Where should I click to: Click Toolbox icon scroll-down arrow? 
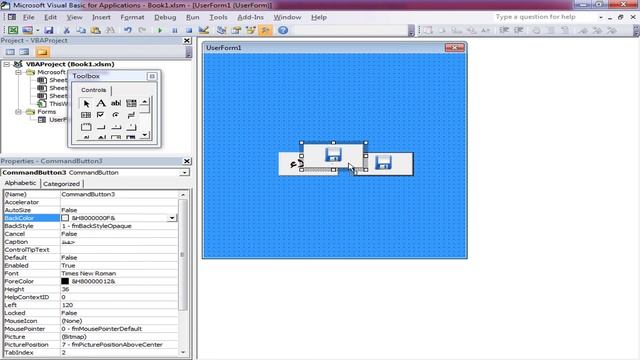(x=145, y=135)
